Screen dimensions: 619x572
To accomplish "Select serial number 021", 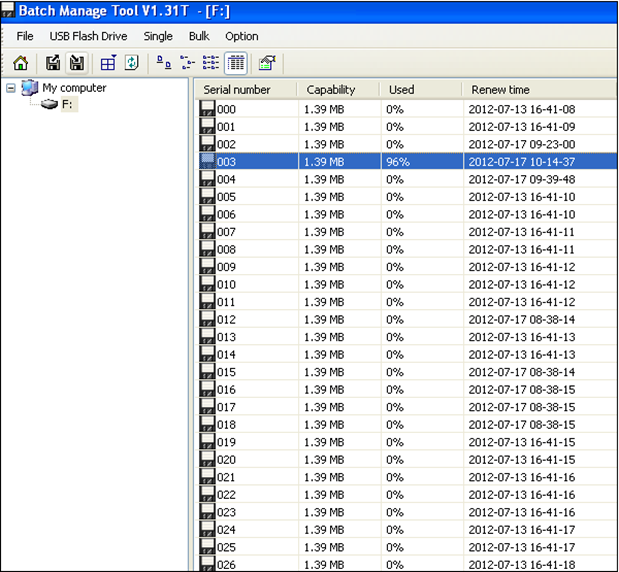I will [x=226, y=477].
